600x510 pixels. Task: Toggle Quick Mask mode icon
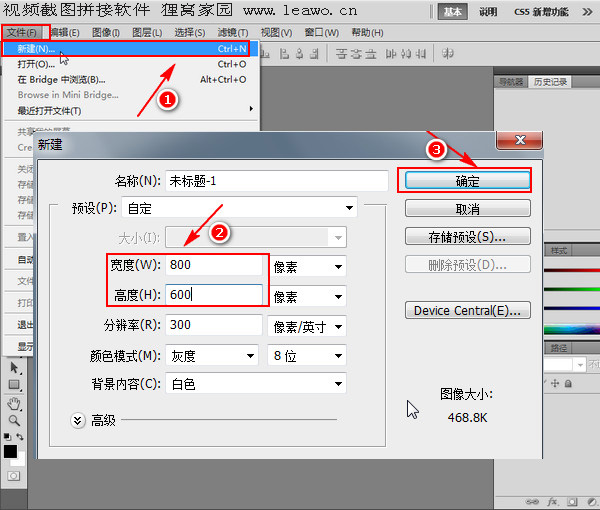[x=14, y=476]
